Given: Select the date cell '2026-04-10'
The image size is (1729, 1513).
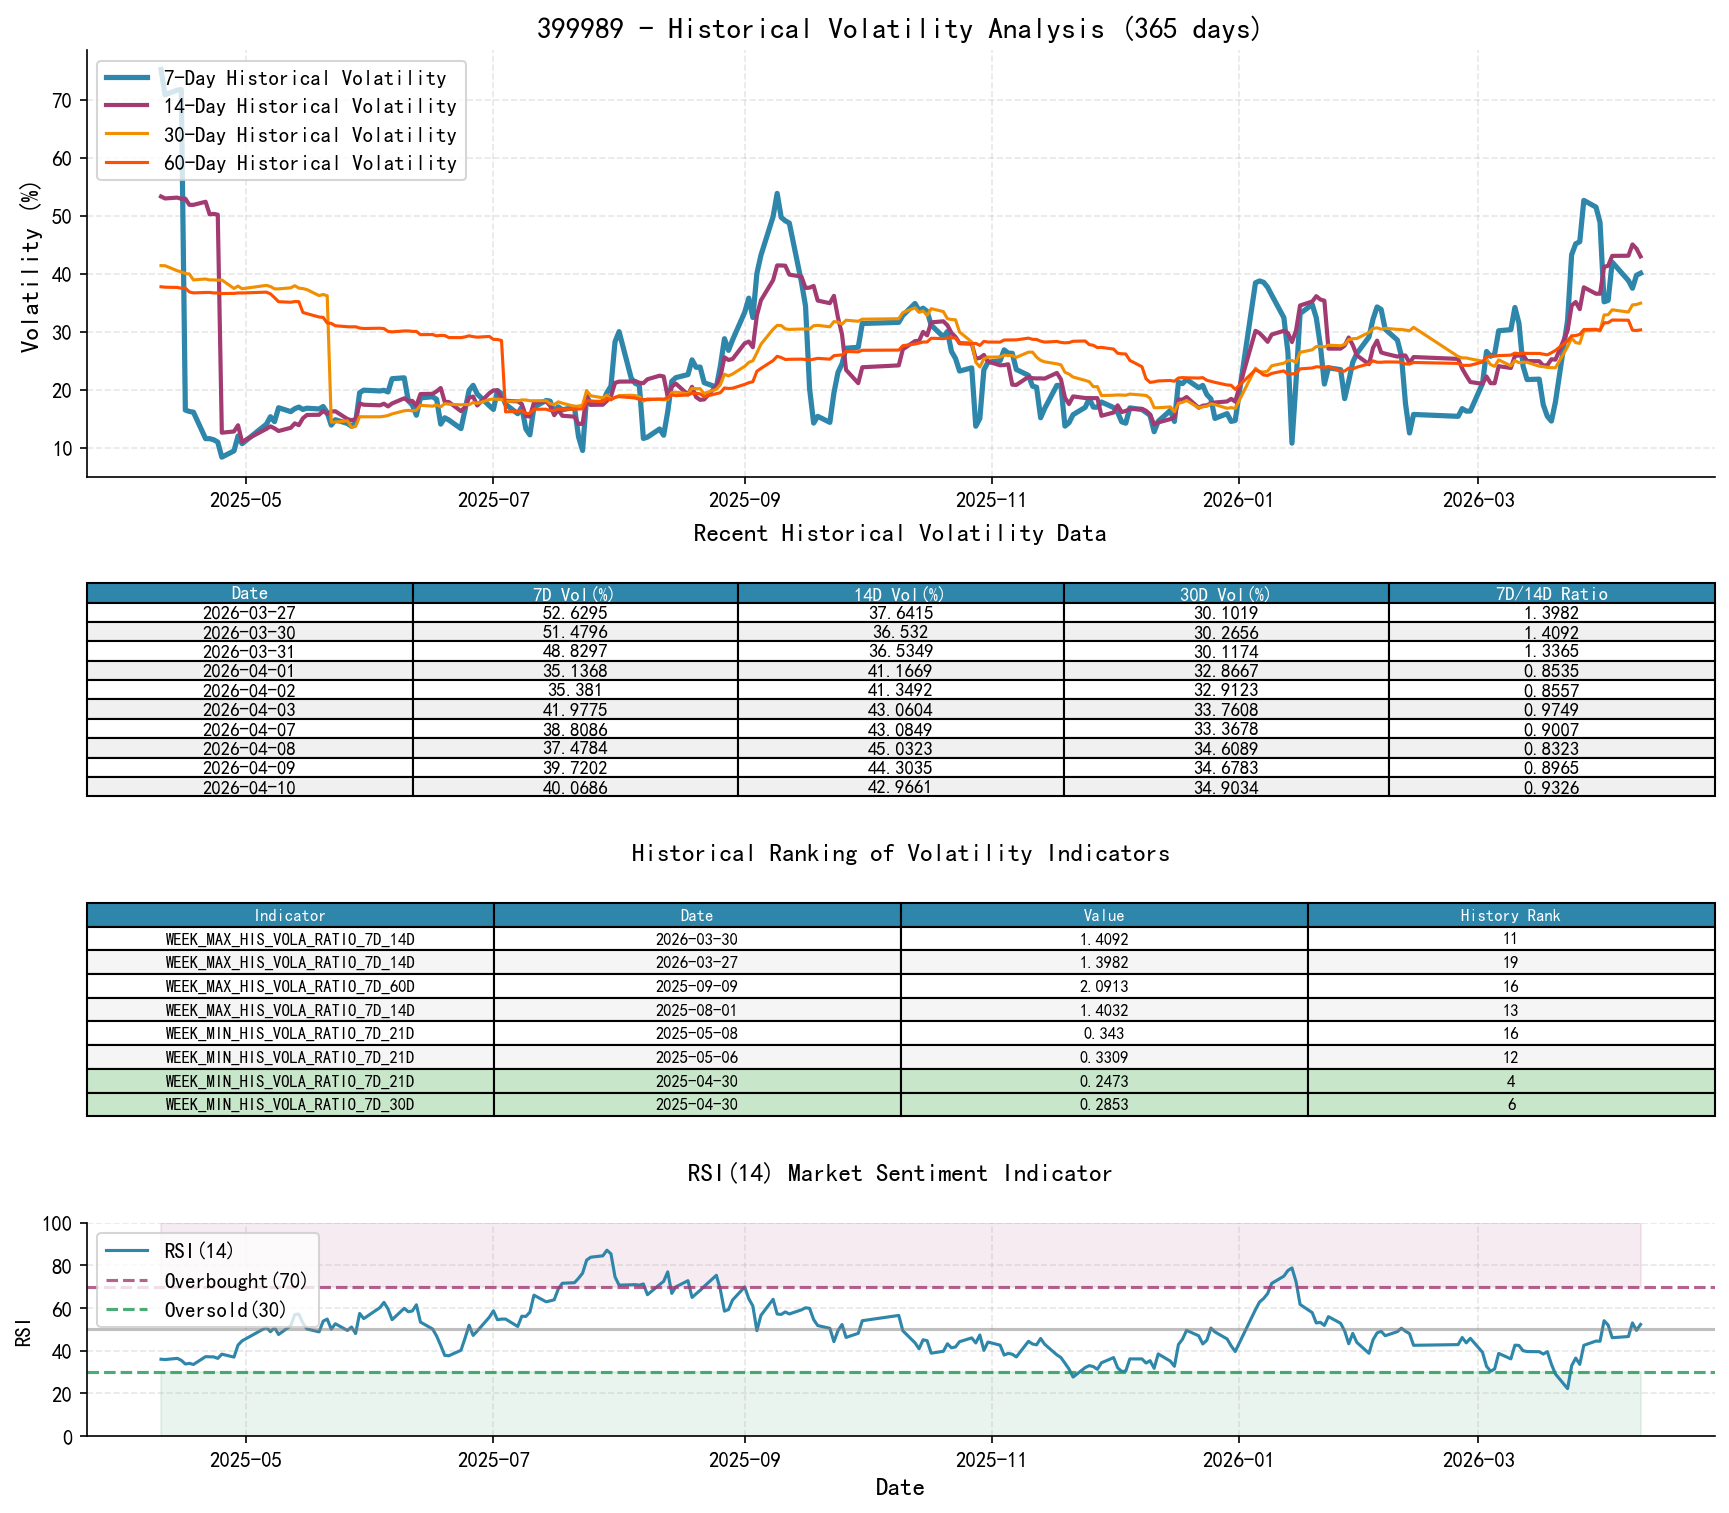Looking at the screenshot, I should (250, 787).
